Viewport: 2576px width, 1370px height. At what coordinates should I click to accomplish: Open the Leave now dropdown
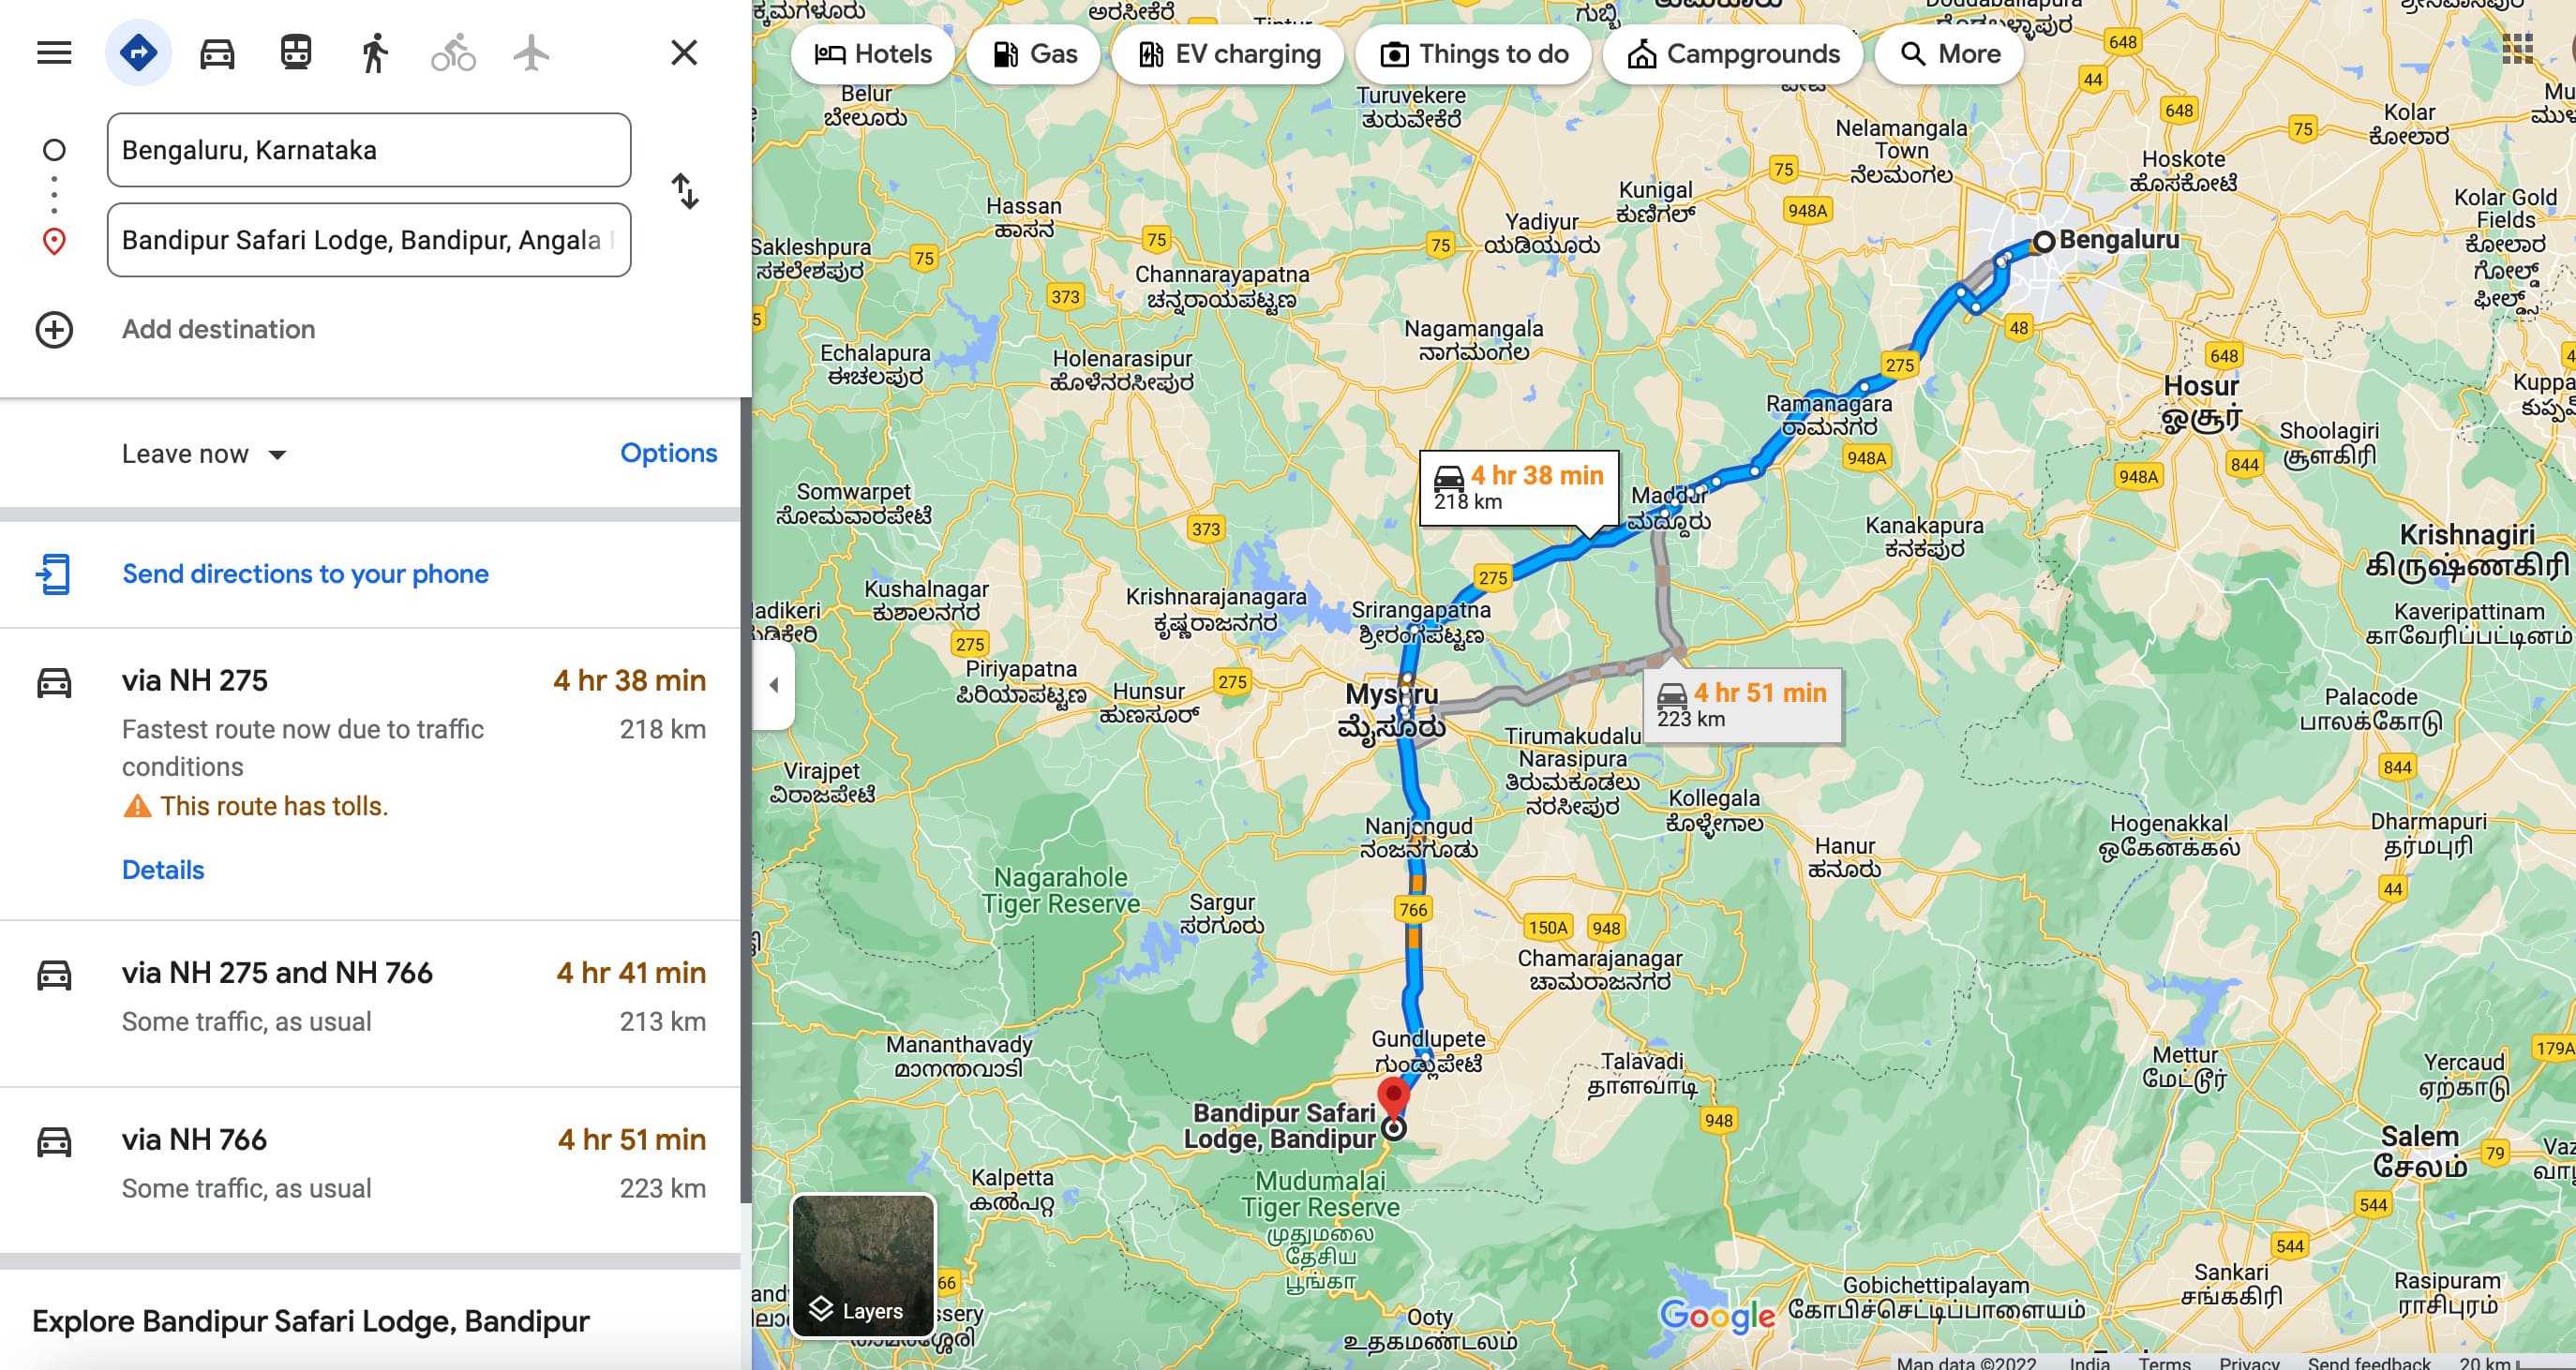tap(205, 454)
